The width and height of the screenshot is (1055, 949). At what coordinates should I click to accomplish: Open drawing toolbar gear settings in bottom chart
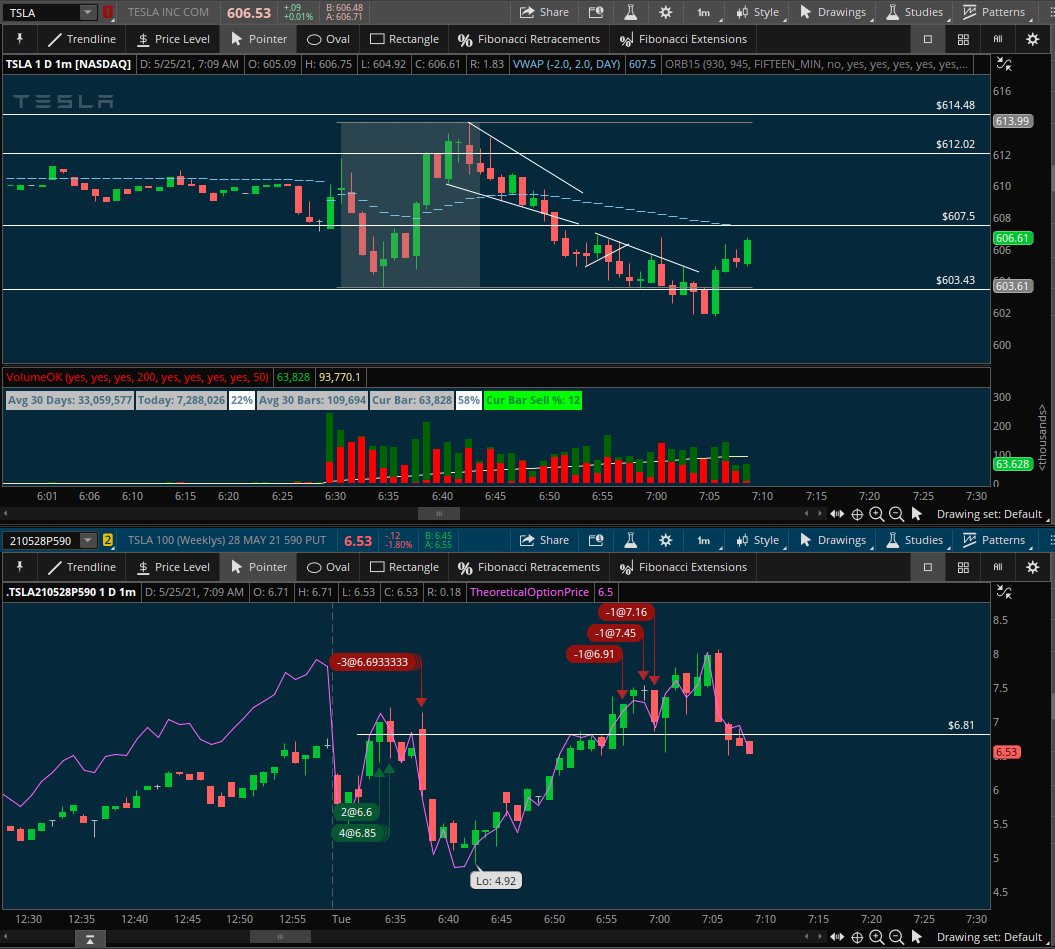coord(1033,567)
